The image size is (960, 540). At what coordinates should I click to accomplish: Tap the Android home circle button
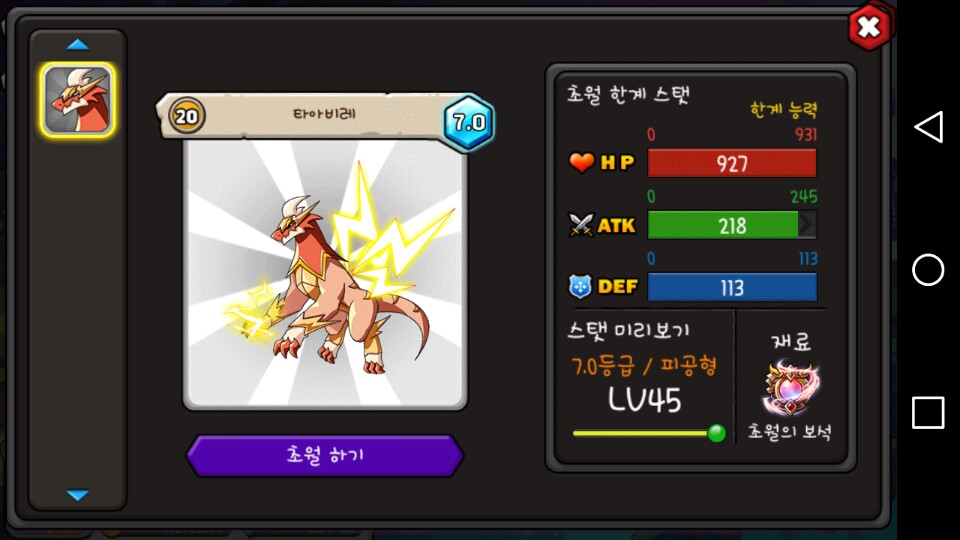coord(928,269)
